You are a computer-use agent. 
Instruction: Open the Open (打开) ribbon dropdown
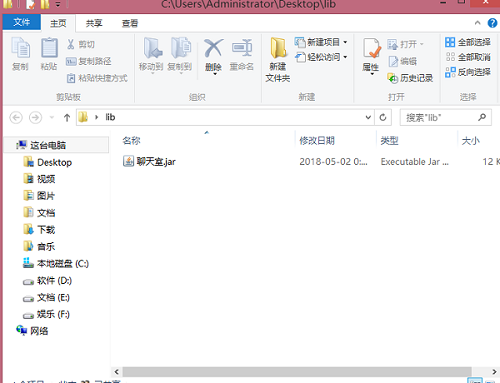405,44
